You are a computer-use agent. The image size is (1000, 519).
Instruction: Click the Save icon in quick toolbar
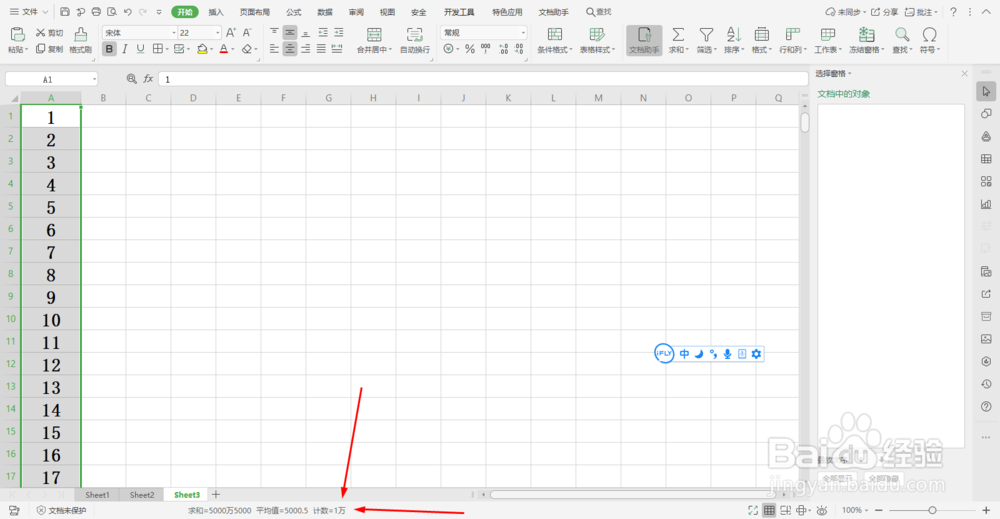(65, 11)
